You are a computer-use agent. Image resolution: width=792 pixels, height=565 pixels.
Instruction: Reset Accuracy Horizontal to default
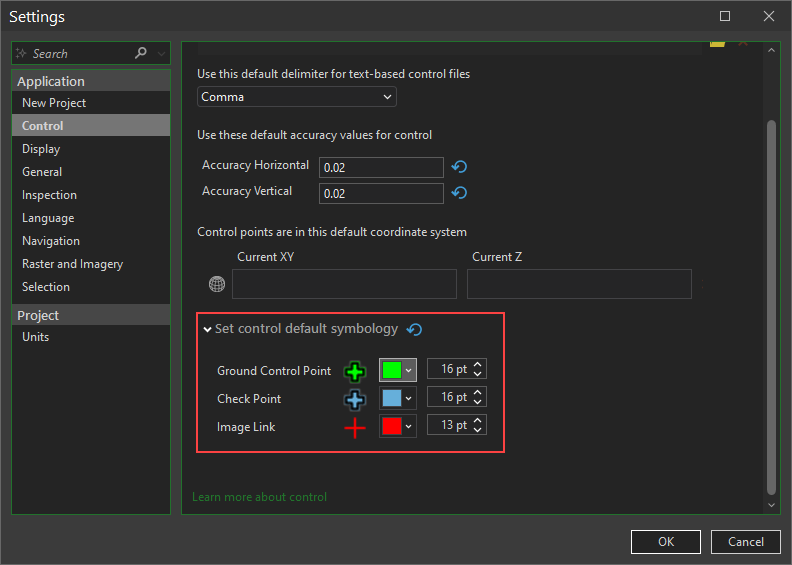point(459,167)
